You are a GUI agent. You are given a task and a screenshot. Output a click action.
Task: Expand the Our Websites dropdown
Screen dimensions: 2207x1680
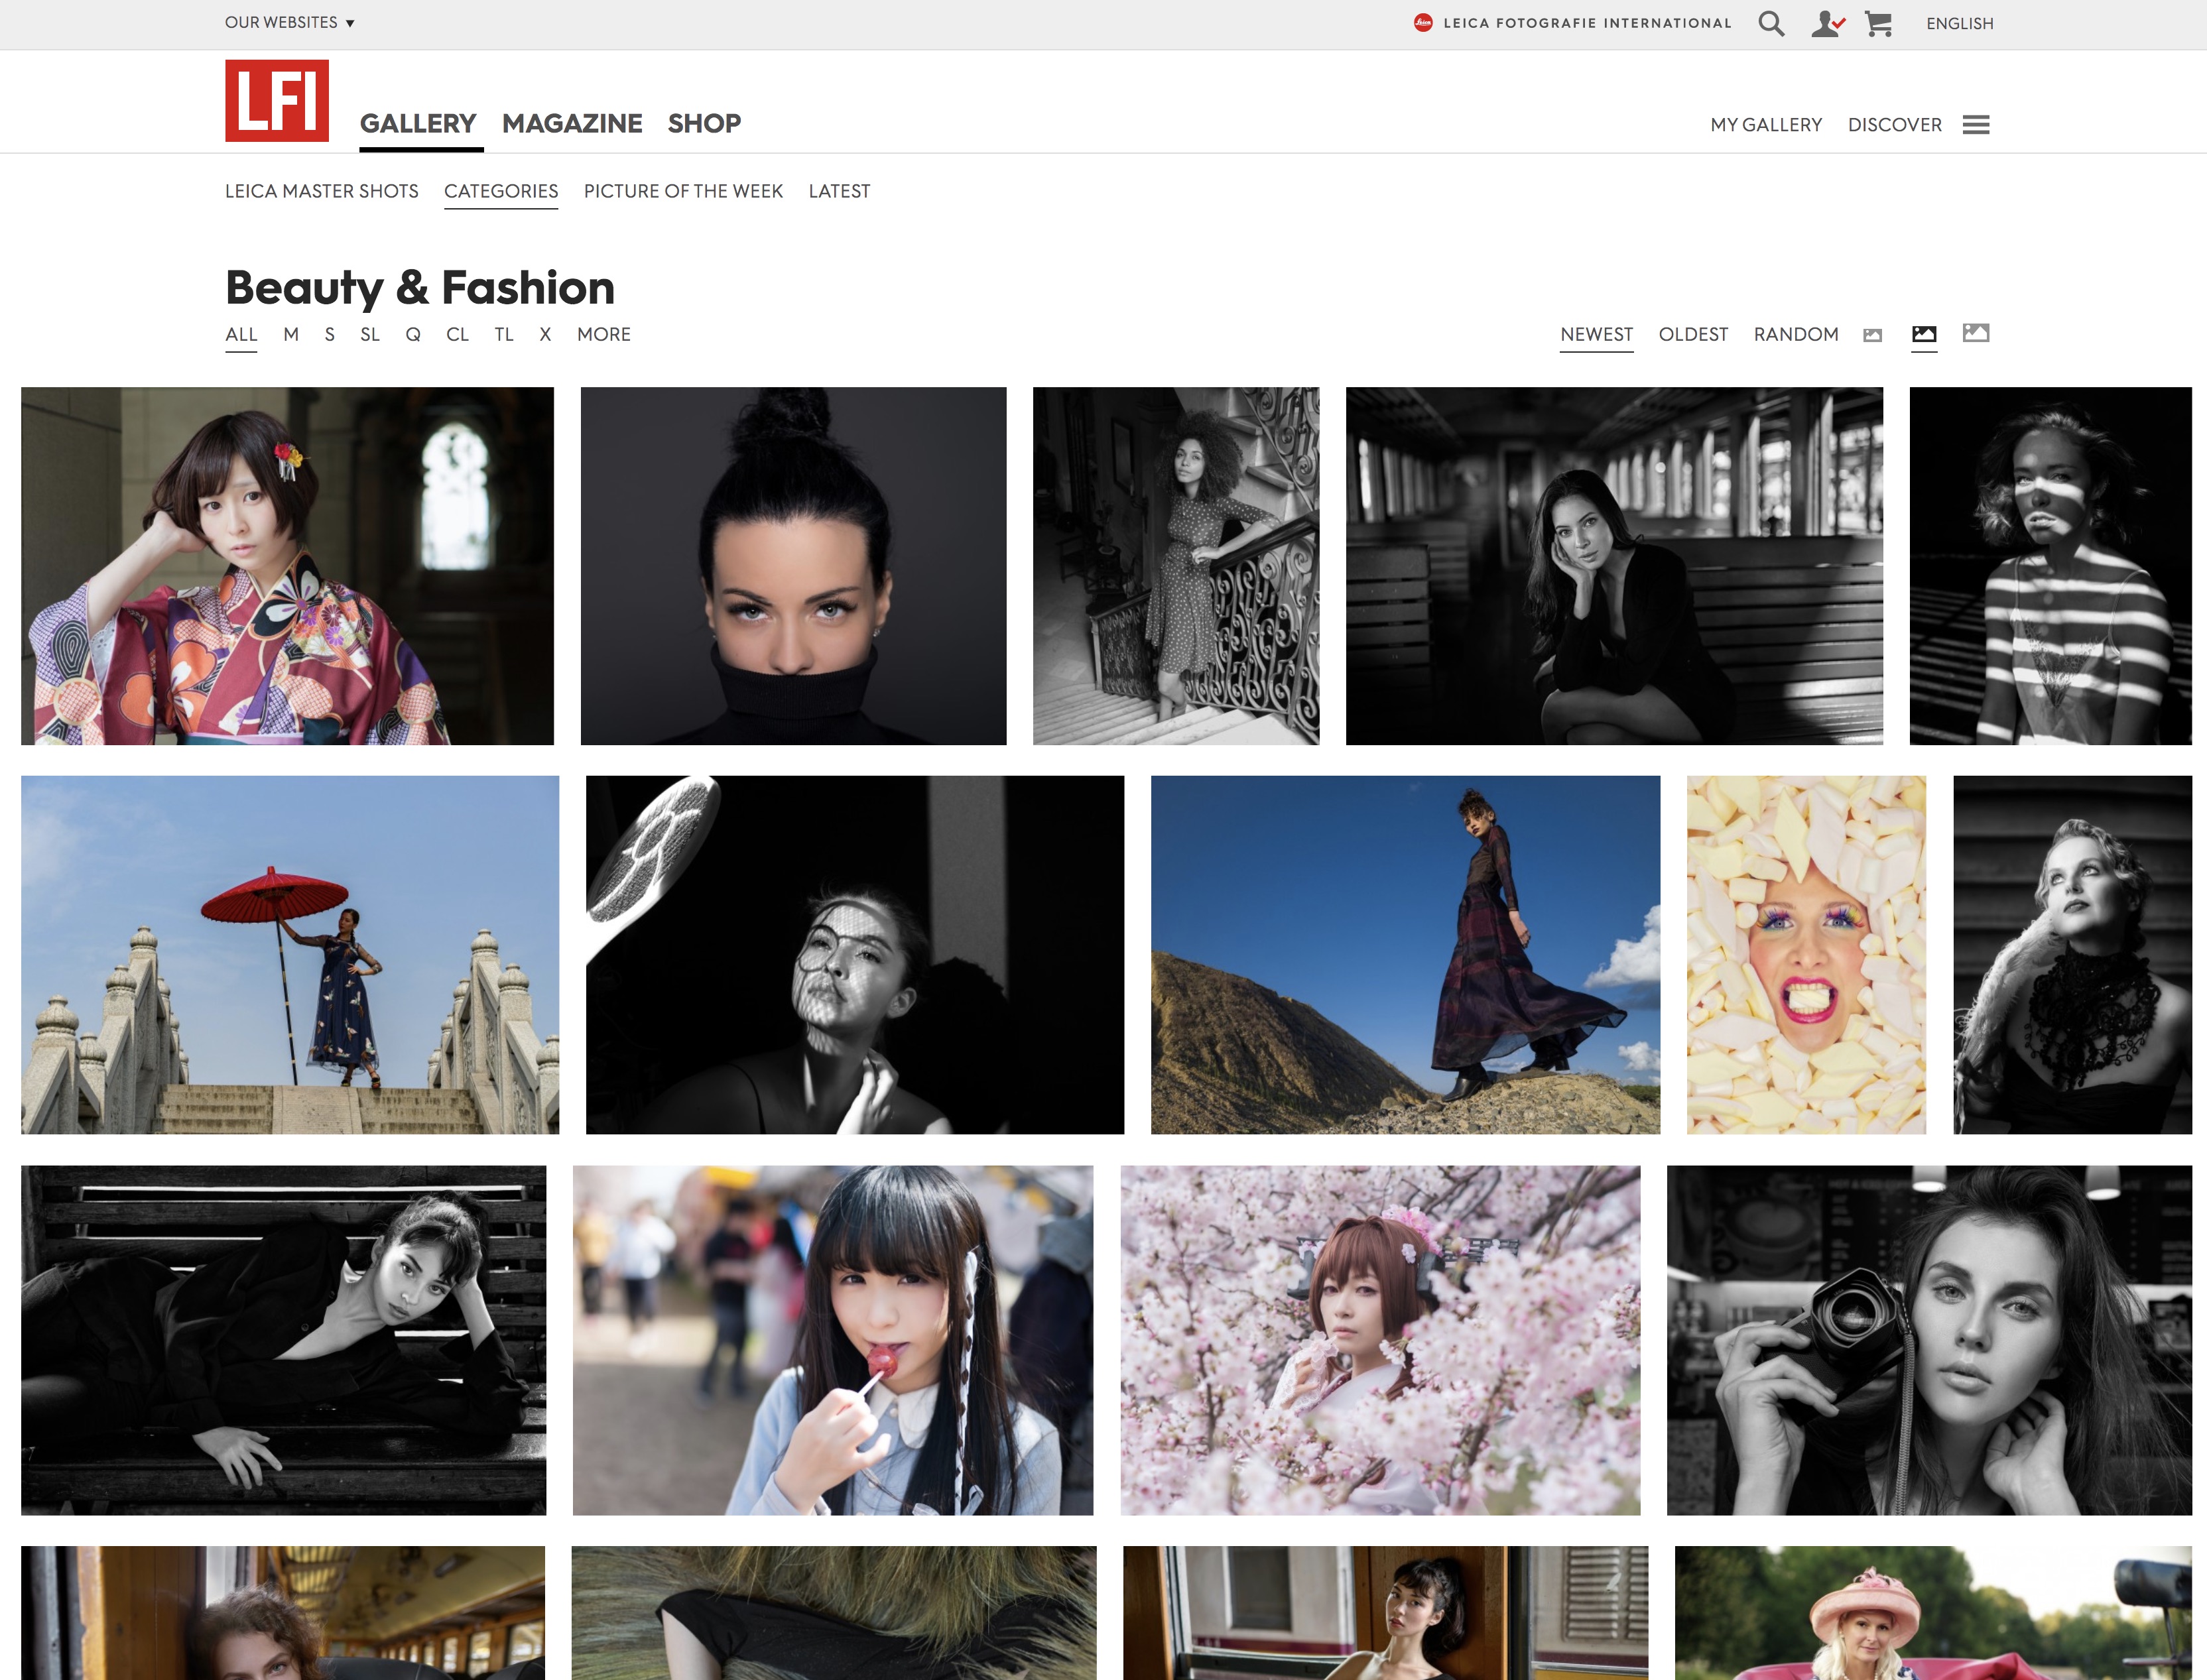(289, 22)
